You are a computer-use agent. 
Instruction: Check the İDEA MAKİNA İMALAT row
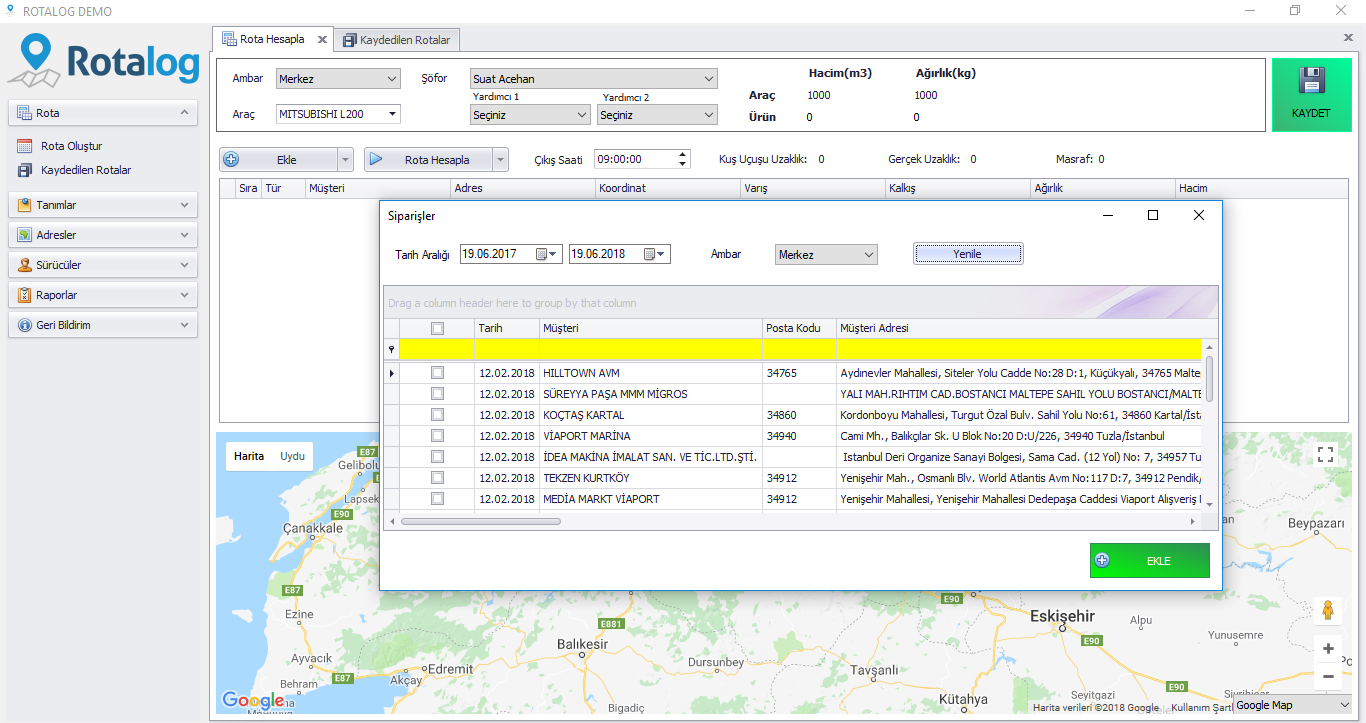437,457
